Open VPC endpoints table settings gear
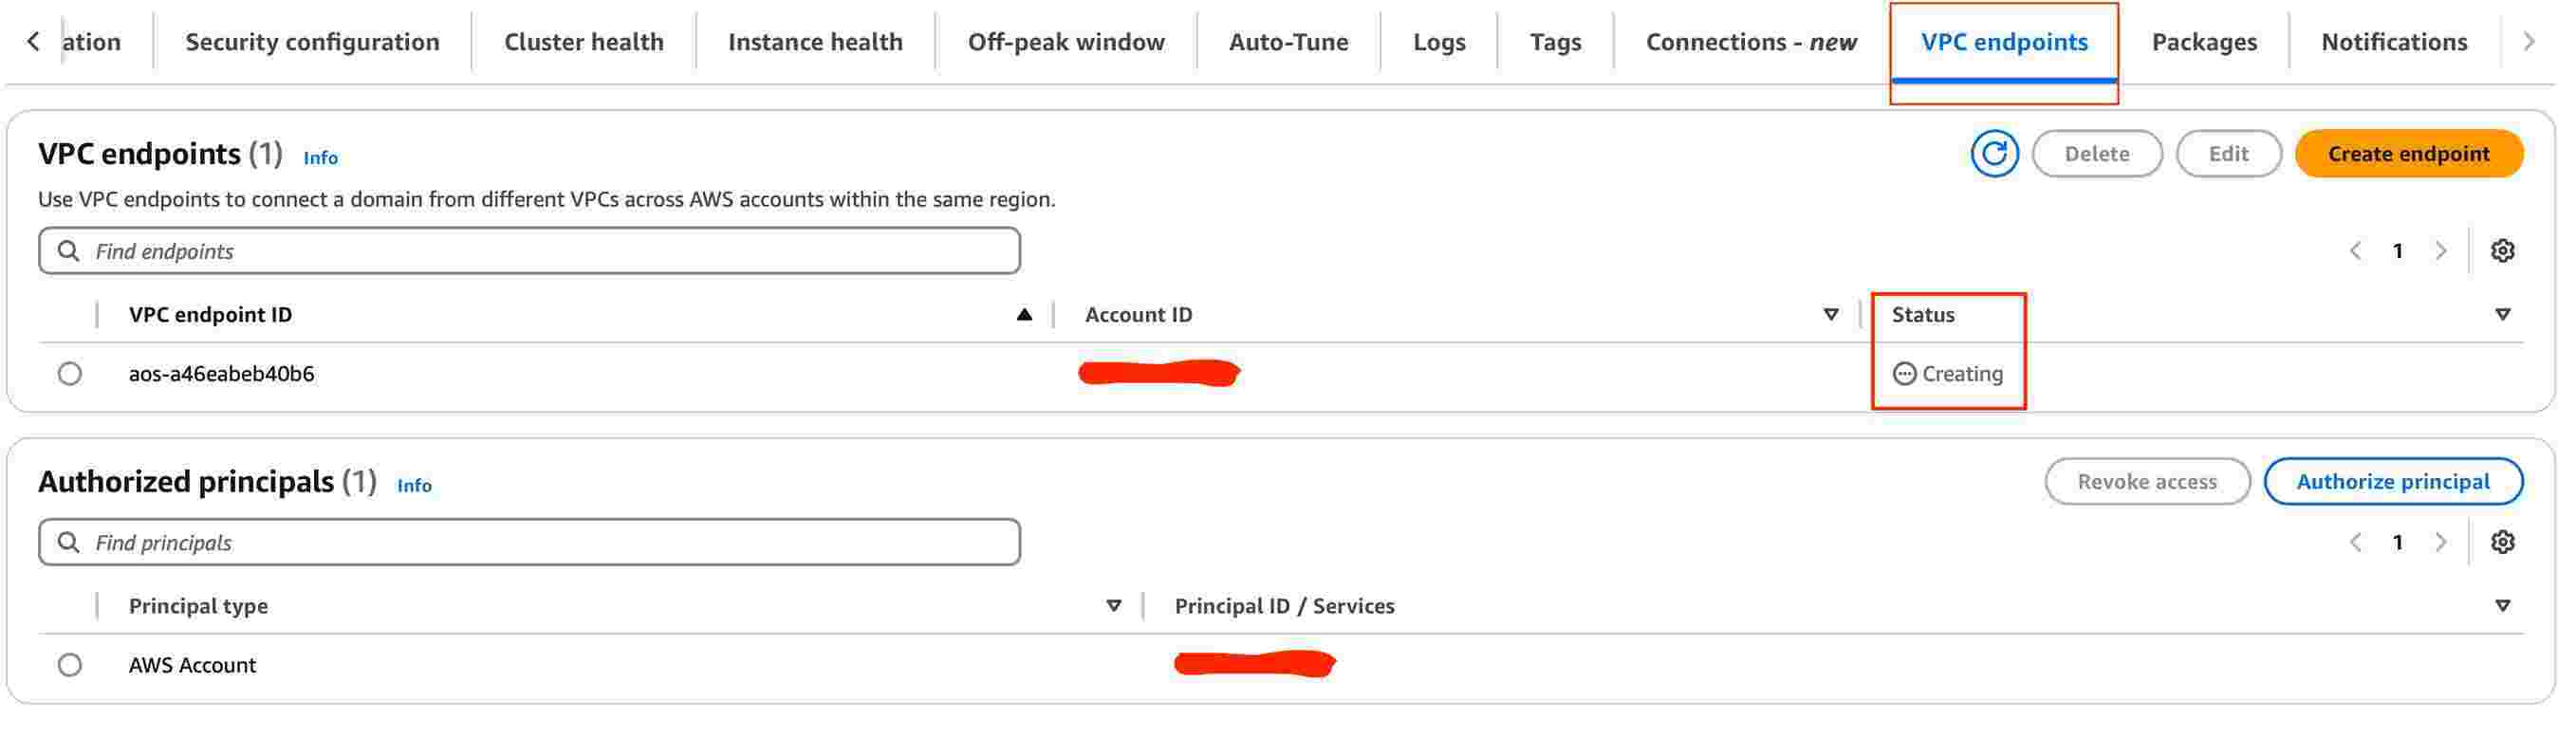 [x=2502, y=251]
